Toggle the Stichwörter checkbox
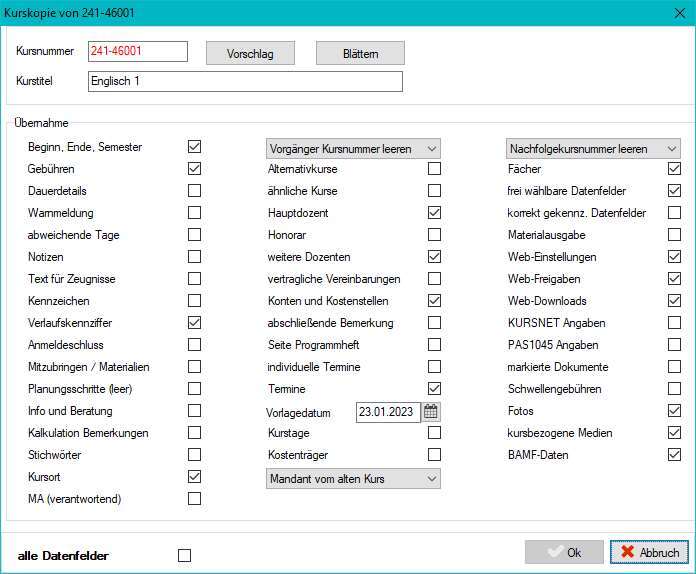The image size is (696, 574). [x=194, y=455]
